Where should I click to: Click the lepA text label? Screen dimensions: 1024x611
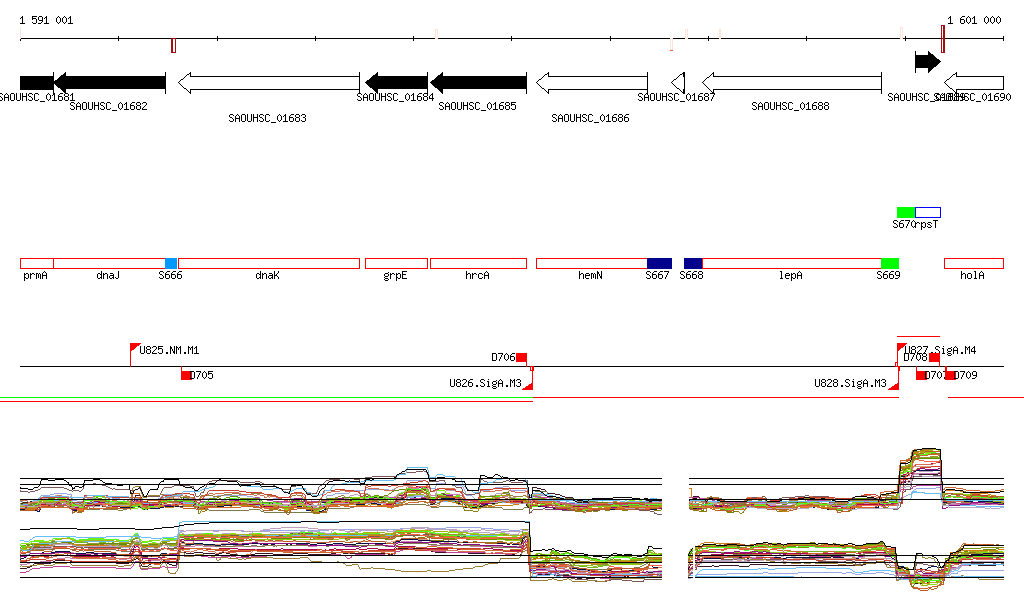point(791,275)
